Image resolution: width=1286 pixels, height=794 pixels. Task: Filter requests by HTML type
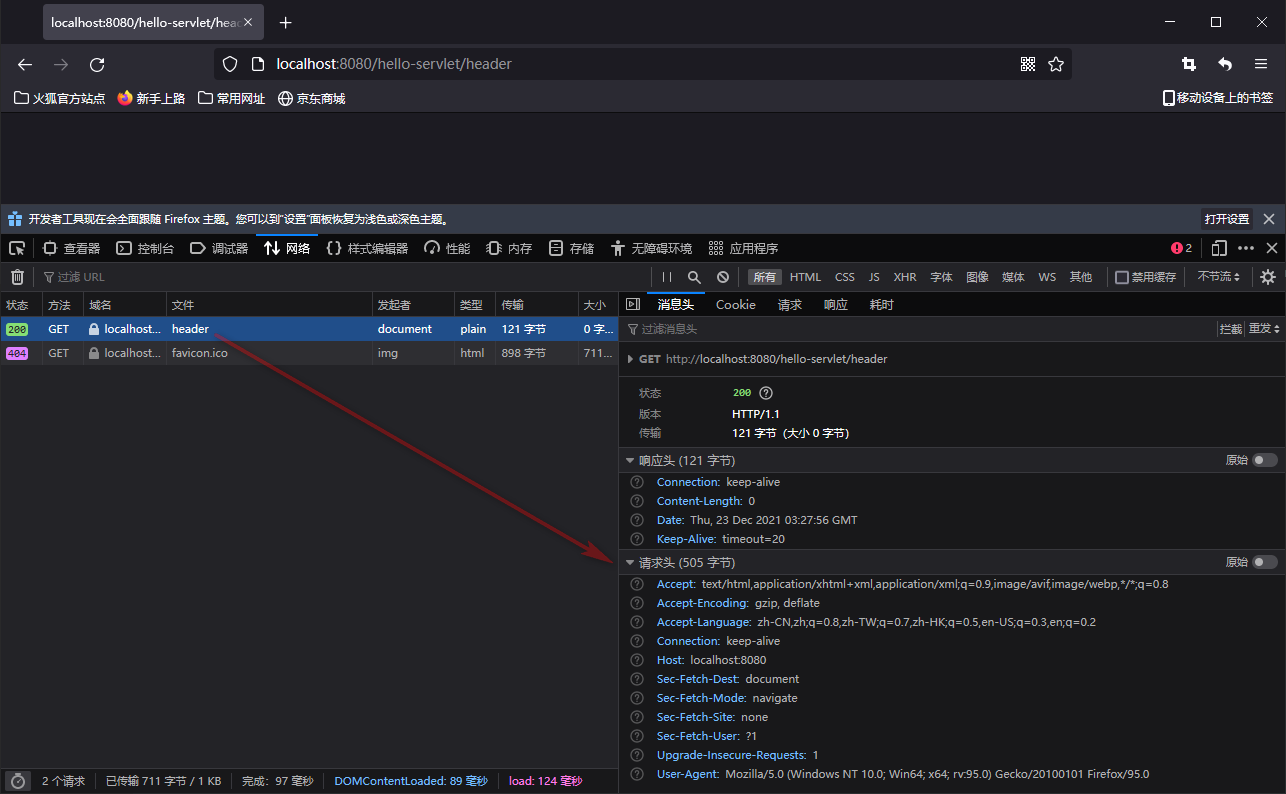coord(805,277)
